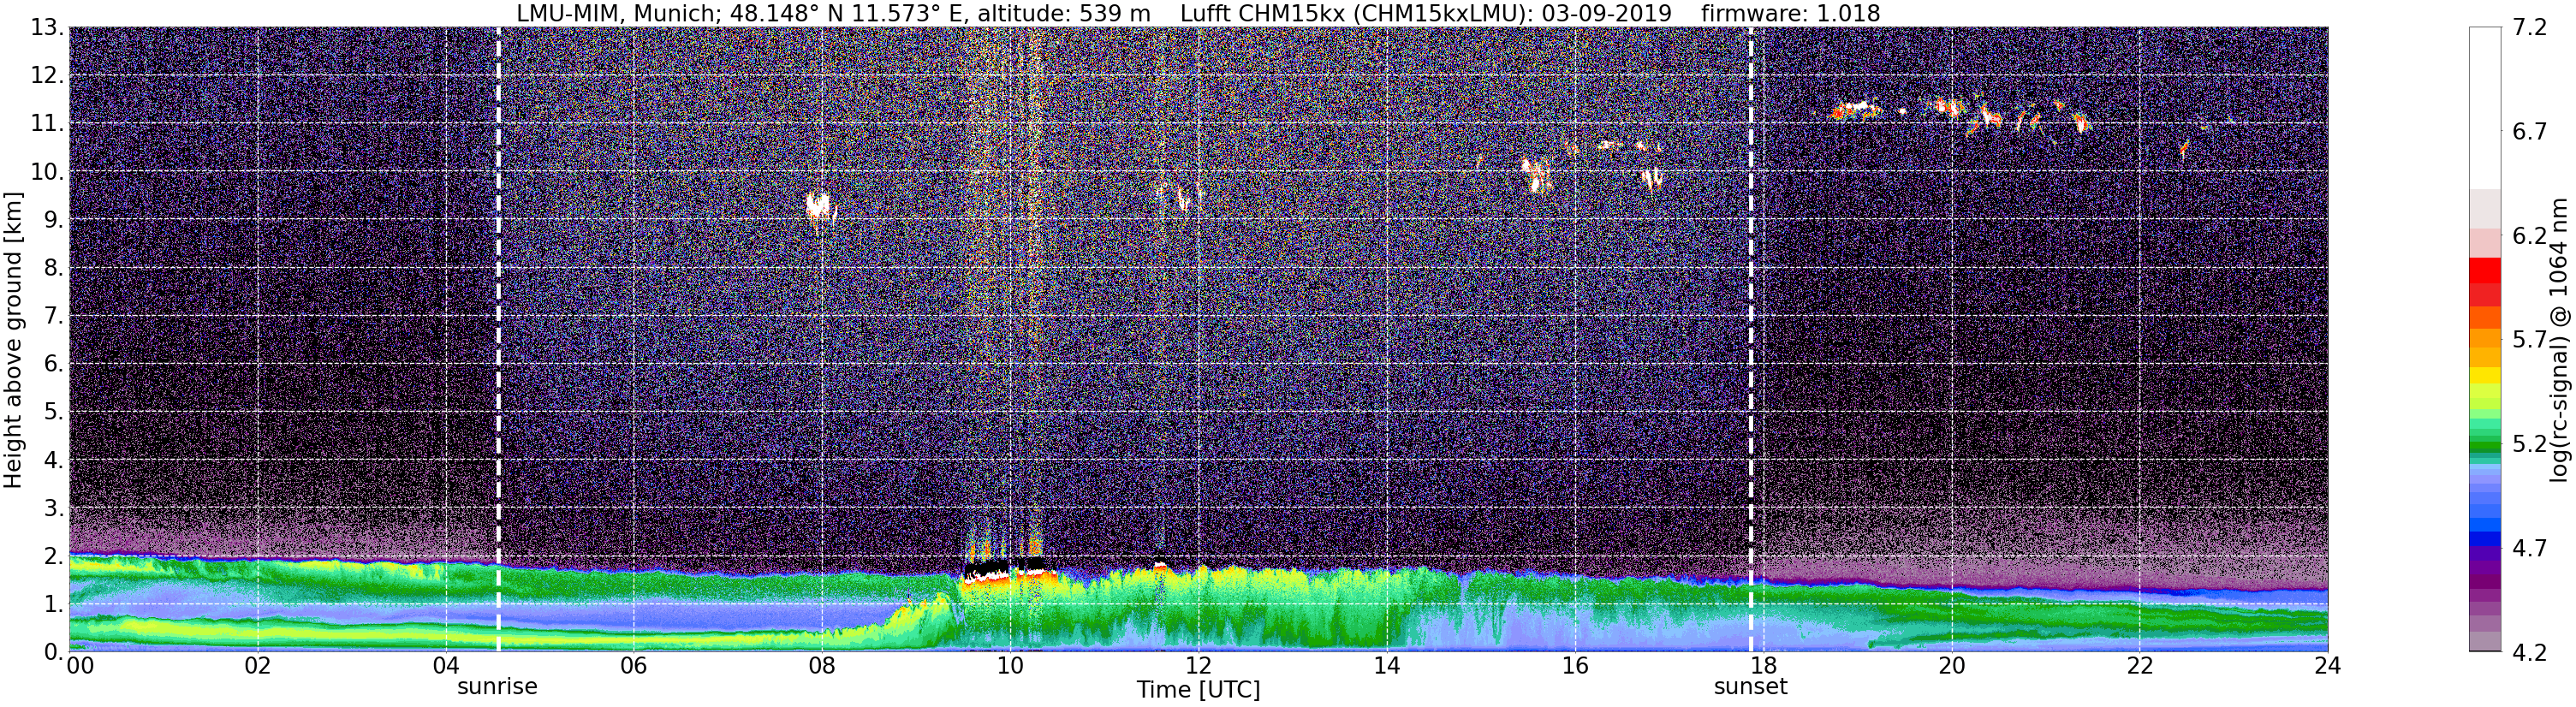Click the sunrise dashed vertical line
The image size is (2576, 707).
[498, 340]
